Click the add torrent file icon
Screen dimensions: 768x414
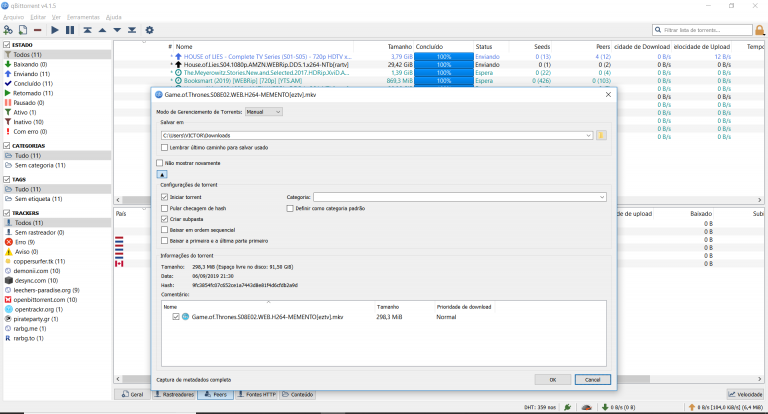coord(23,30)
